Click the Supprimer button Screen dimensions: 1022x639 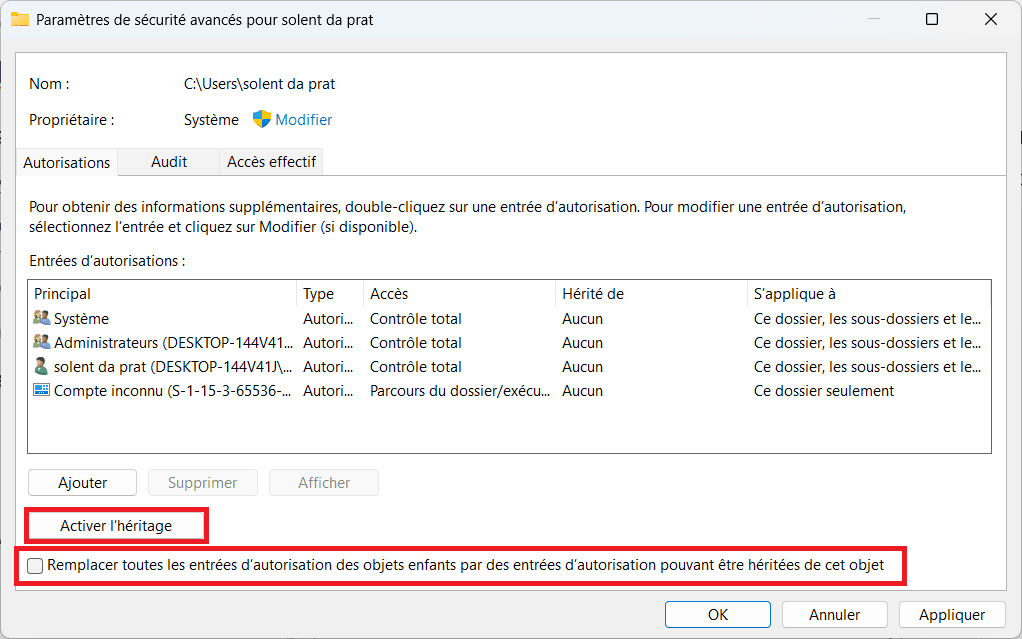203,483
